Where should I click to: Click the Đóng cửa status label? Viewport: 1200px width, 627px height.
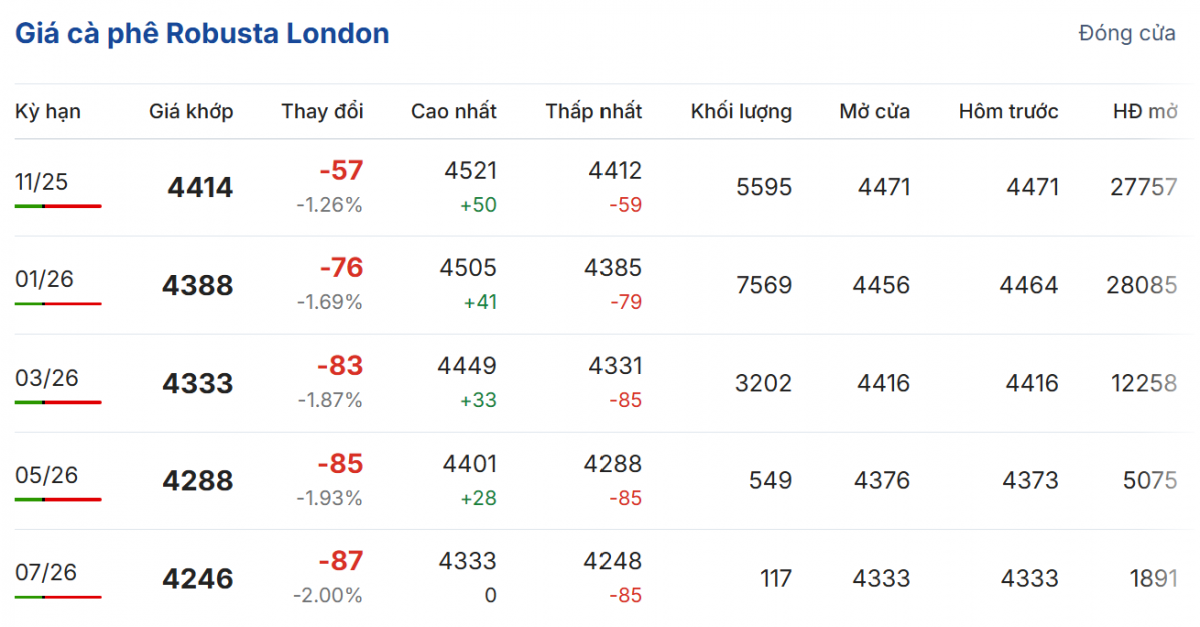(x=1127, y=34)
